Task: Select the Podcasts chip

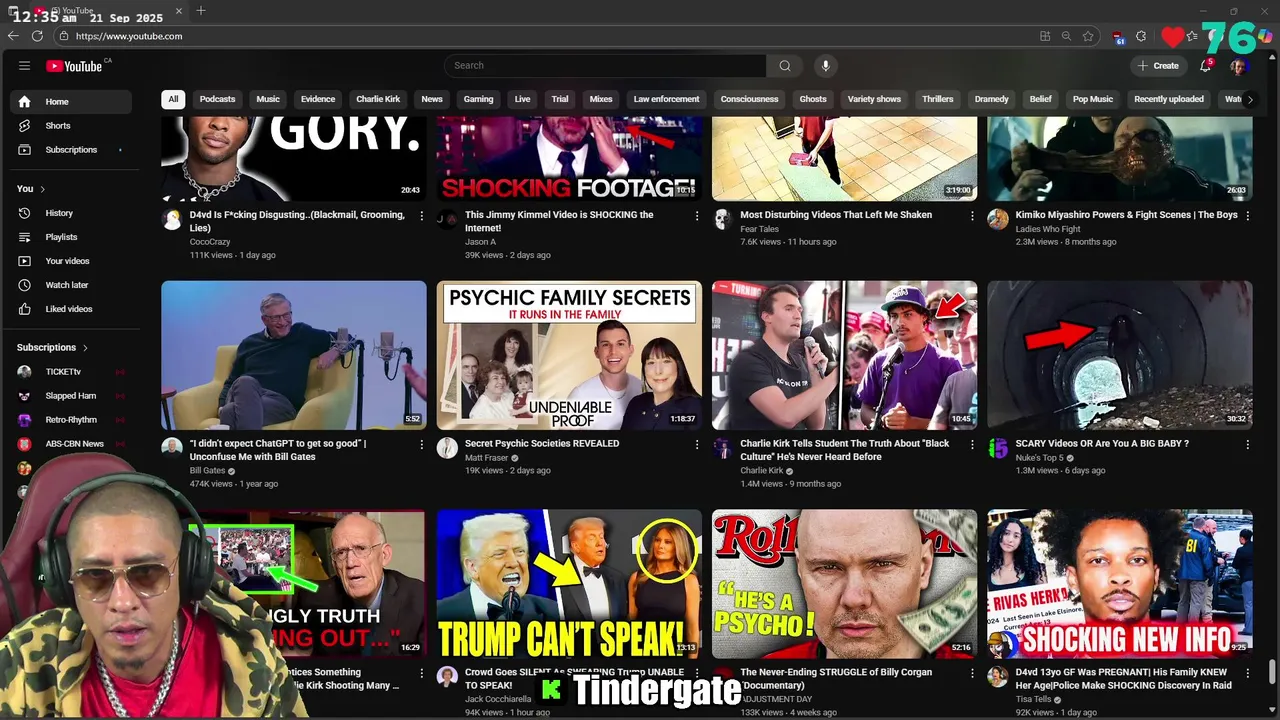Action: [217, 99]
